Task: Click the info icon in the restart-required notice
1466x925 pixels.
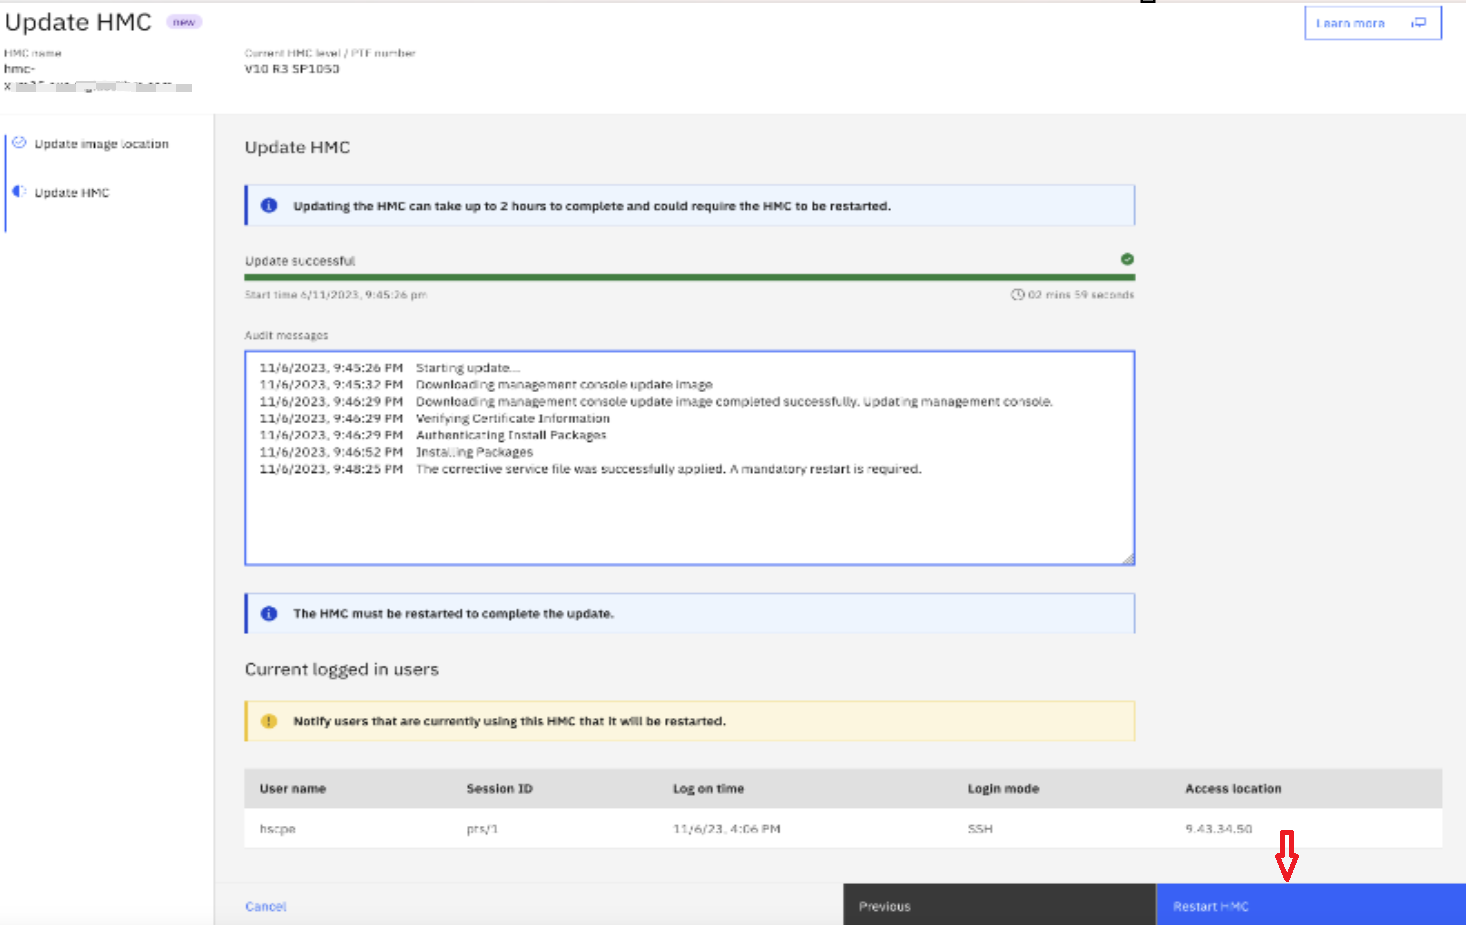Action: 269,613
